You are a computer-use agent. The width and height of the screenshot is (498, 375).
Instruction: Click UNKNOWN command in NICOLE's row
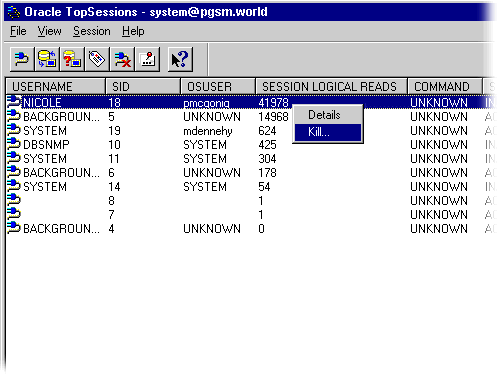tap(439, 103)
